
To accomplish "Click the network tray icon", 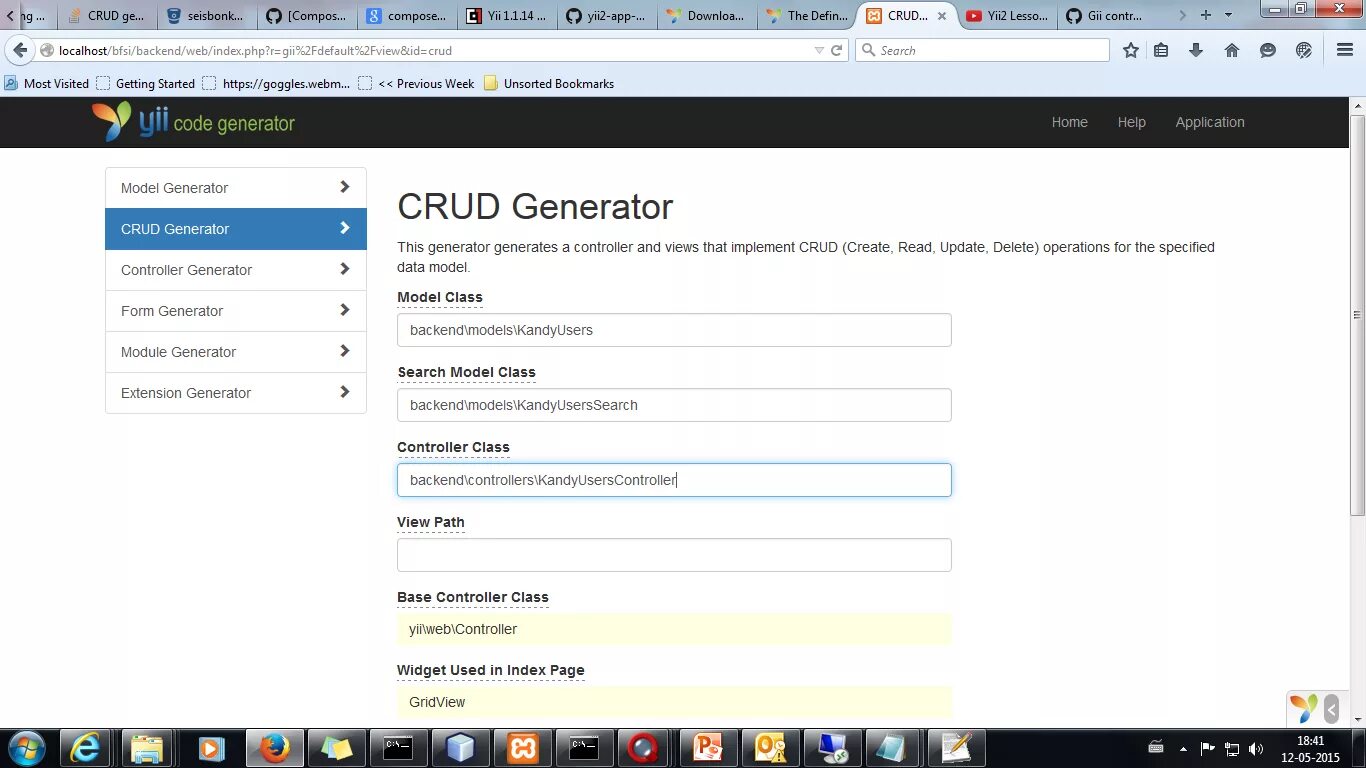I will coord(1232,749).
